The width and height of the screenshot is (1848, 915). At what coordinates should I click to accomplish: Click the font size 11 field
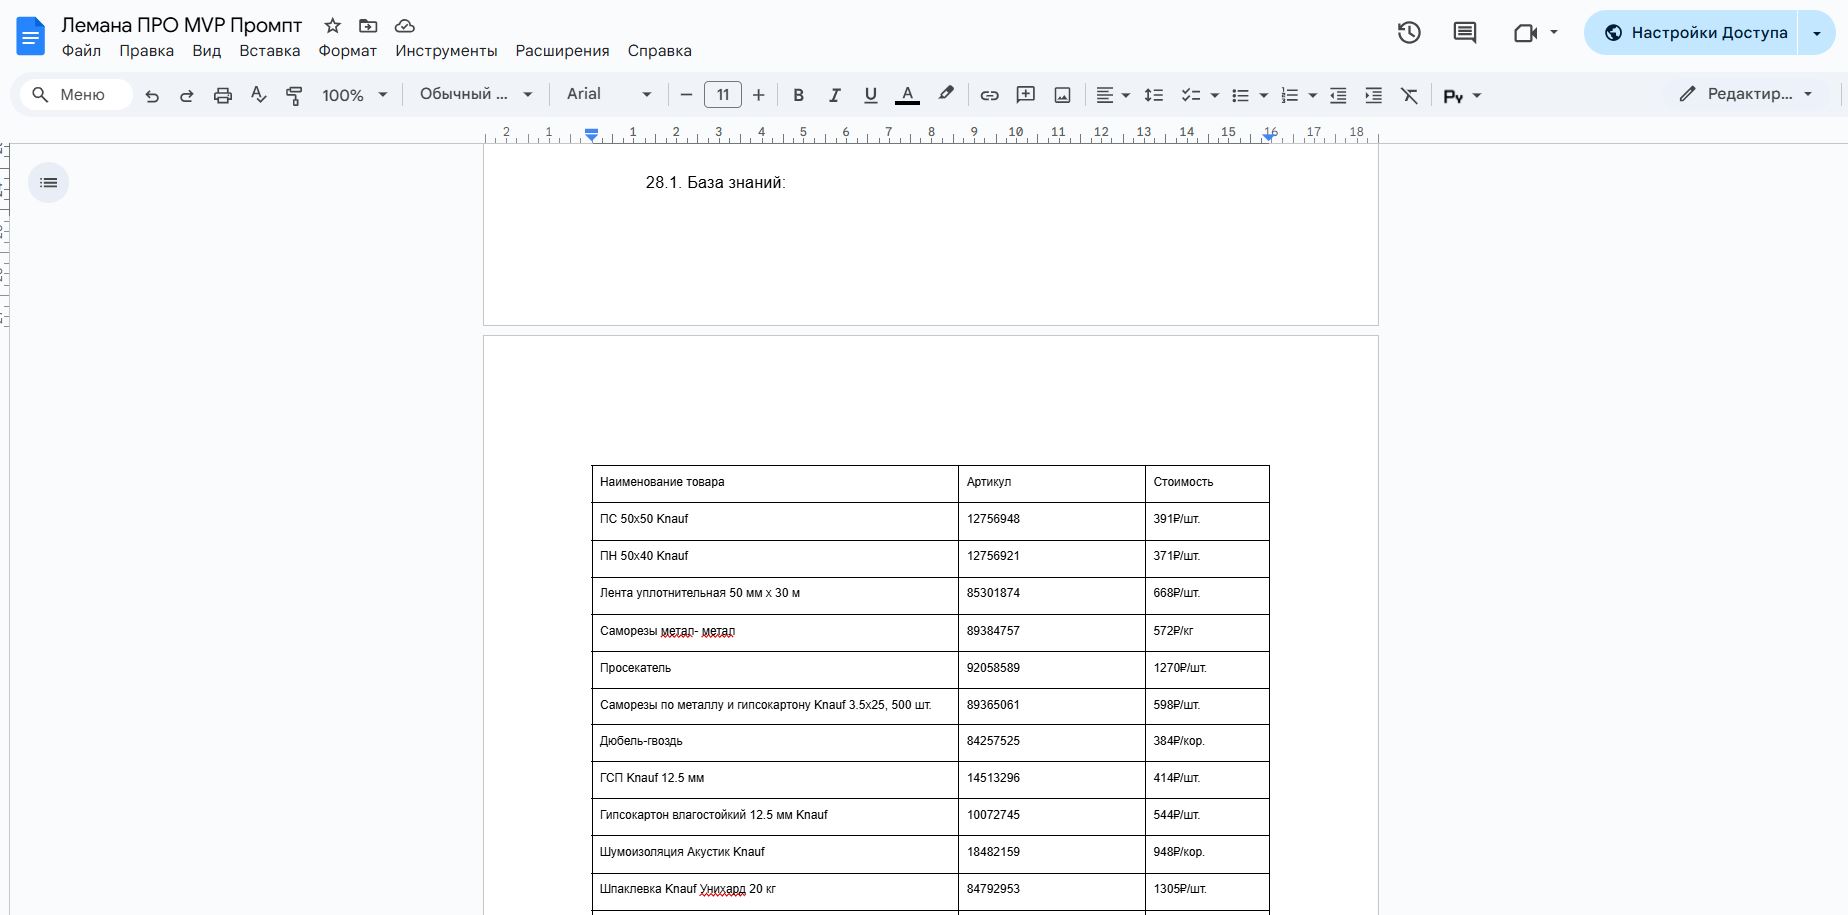point(723,95)
